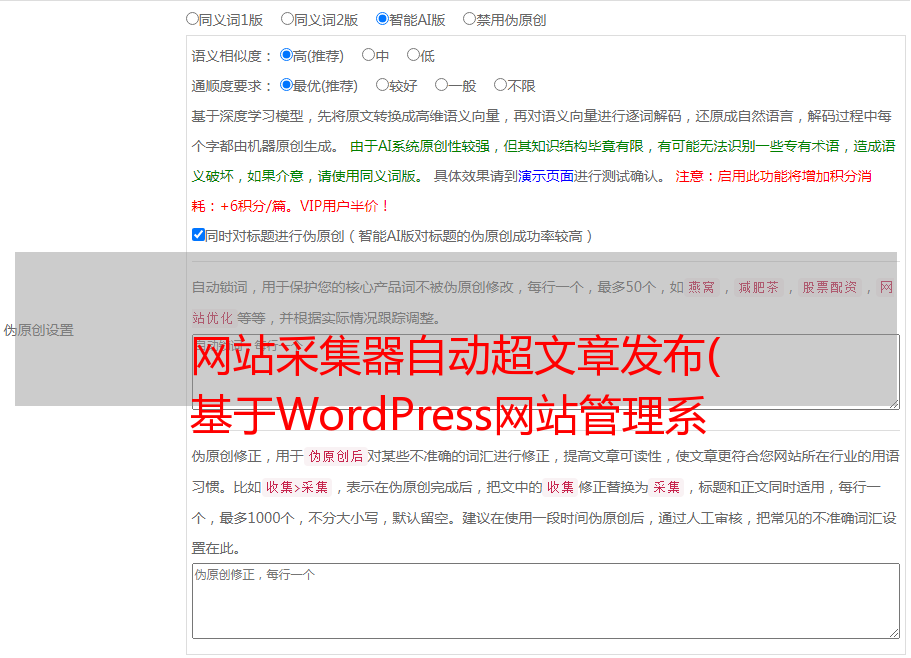The image size is (911, 658).
Task: Click the 伪原创设置 section label
Action: 39,330
